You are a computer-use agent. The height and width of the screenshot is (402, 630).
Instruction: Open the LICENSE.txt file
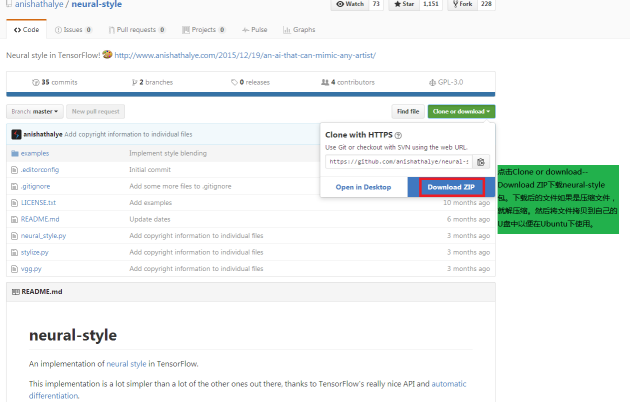38,203
